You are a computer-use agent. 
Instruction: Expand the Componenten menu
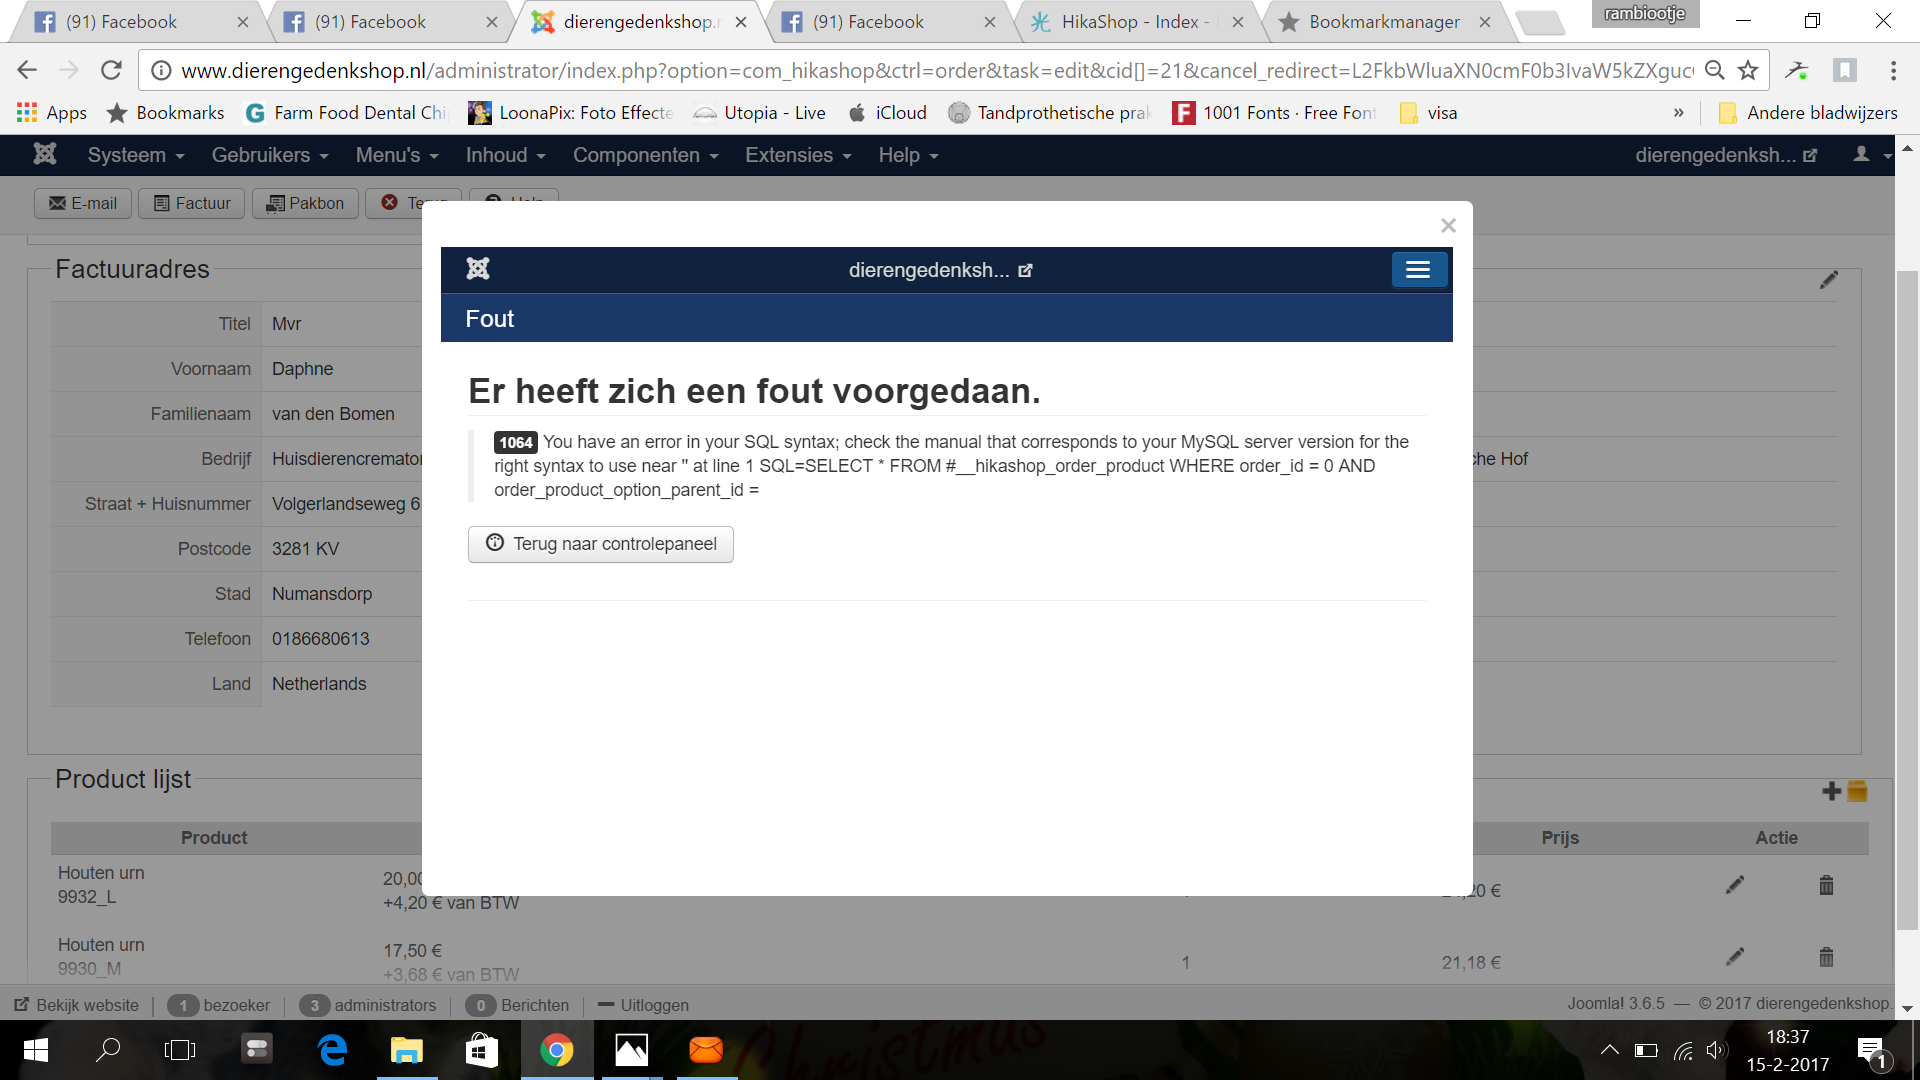coord(645,155)
